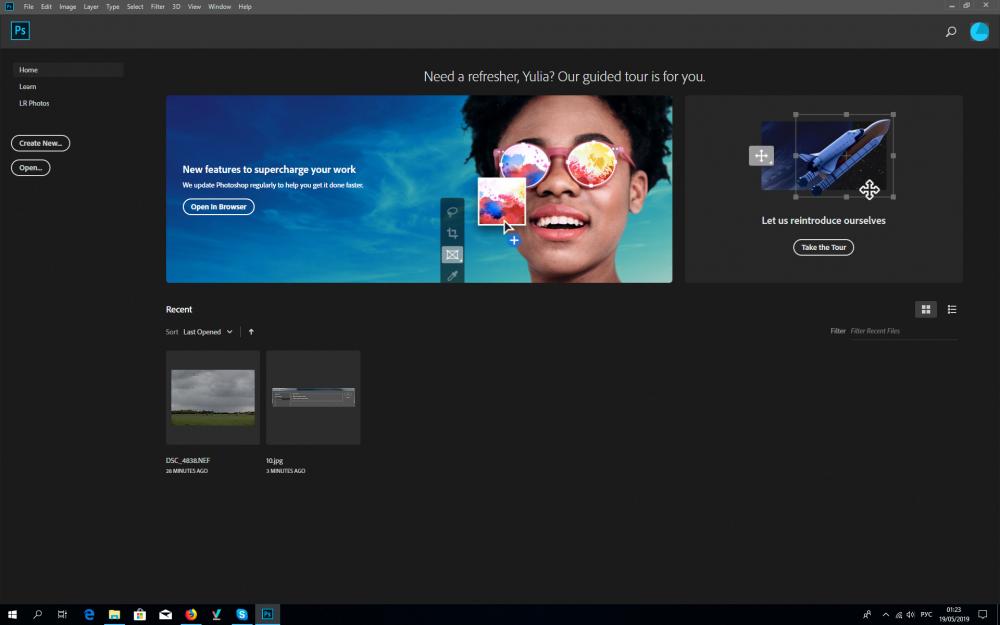Open the DSC_4838.NEF thumbnail

tap(213, 397)
